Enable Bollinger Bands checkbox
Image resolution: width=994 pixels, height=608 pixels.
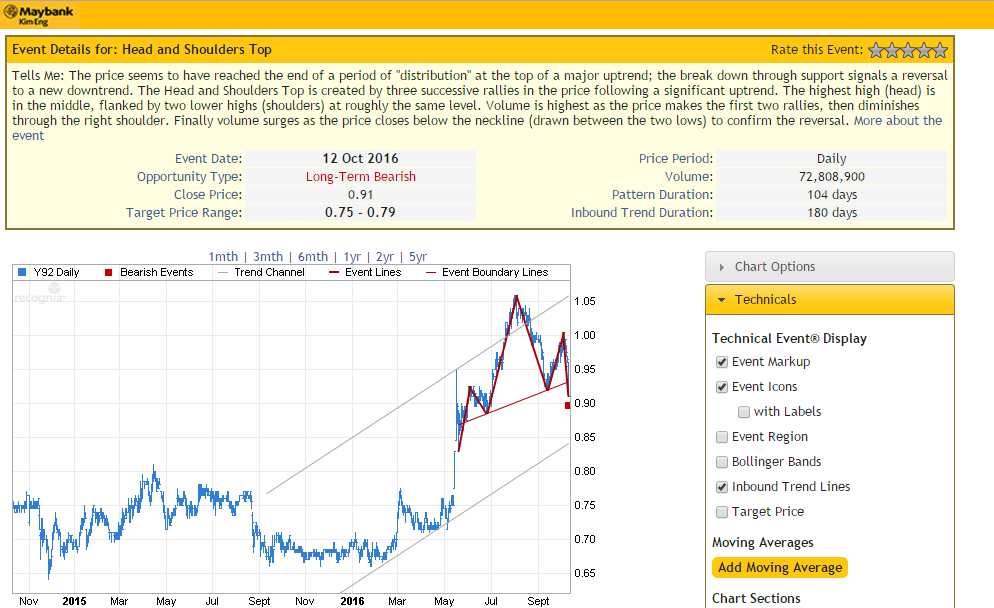coord(721,462)
